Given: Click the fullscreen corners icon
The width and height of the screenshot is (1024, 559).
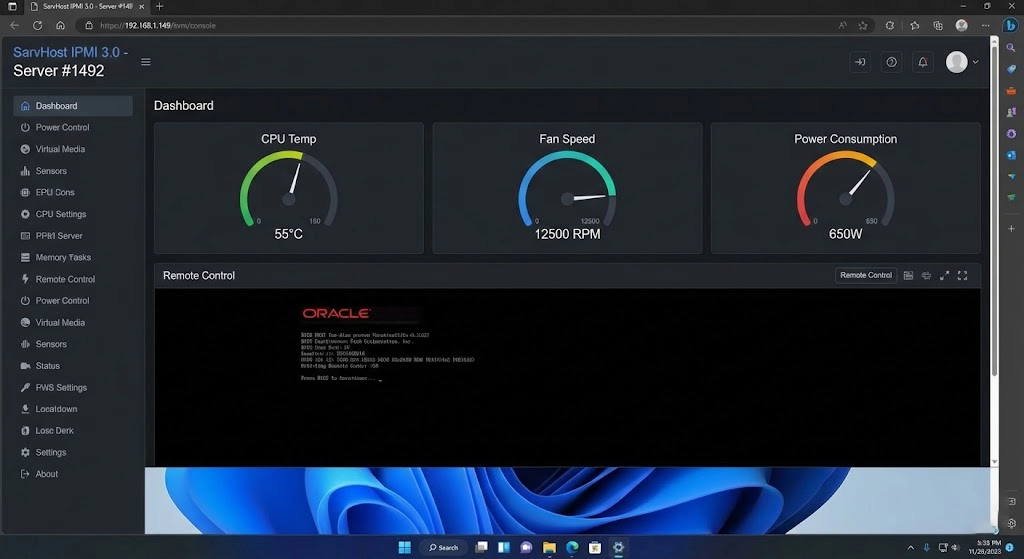Looking at the screenshot, I should click(x=963, y=276).
